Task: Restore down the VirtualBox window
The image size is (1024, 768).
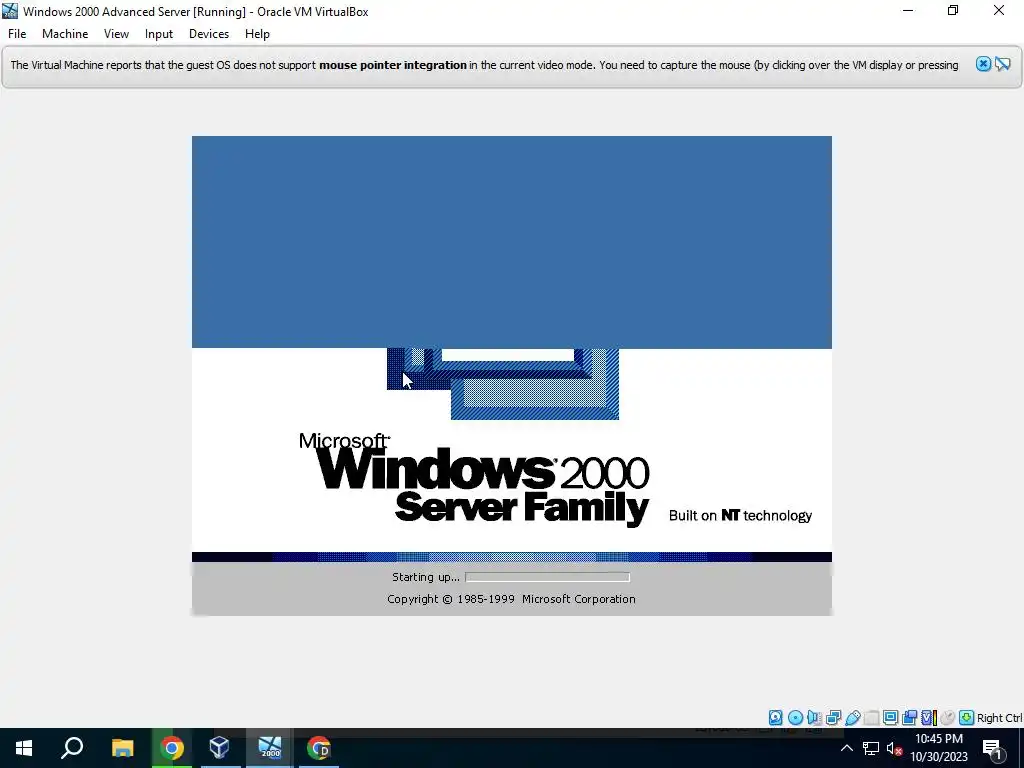Action: pos(953,10)
